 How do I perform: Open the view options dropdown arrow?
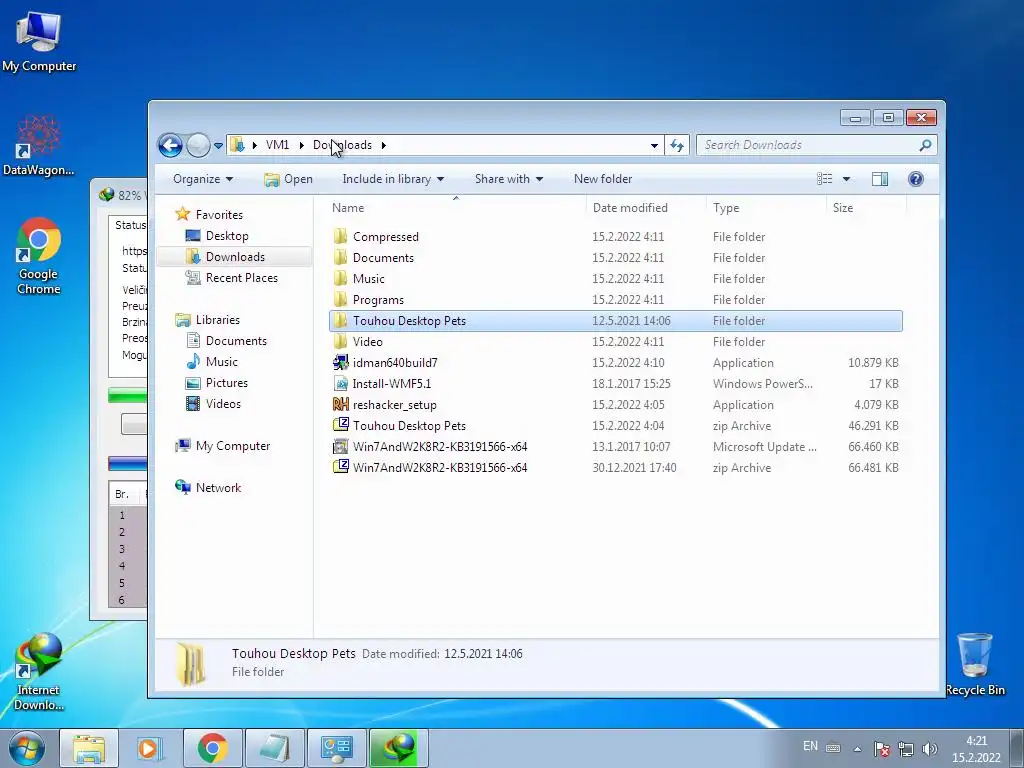[x=846, y=179]
